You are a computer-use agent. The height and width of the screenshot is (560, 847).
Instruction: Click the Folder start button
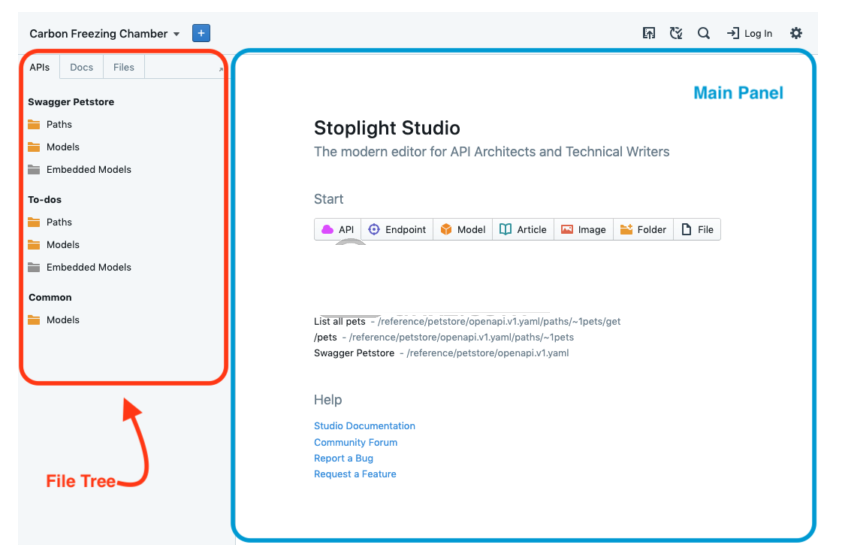click(643, 230)
